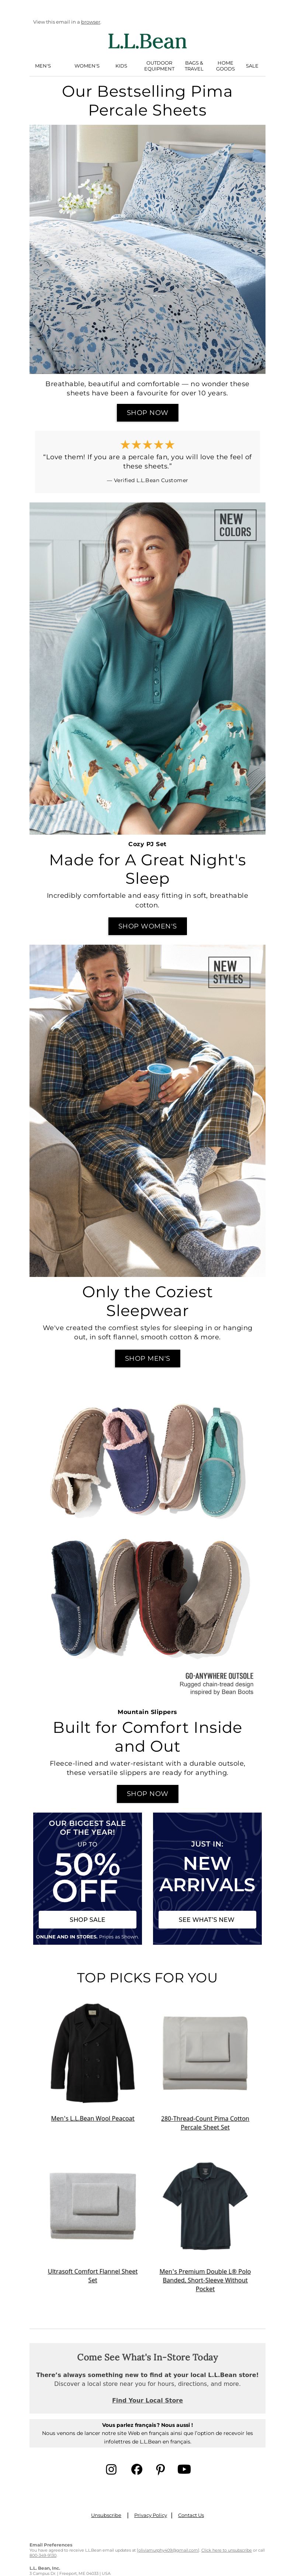Viewport: 295px width, 2576px height.
Task: Open the Instagram social icon
Action: (x=111, y=2469)
